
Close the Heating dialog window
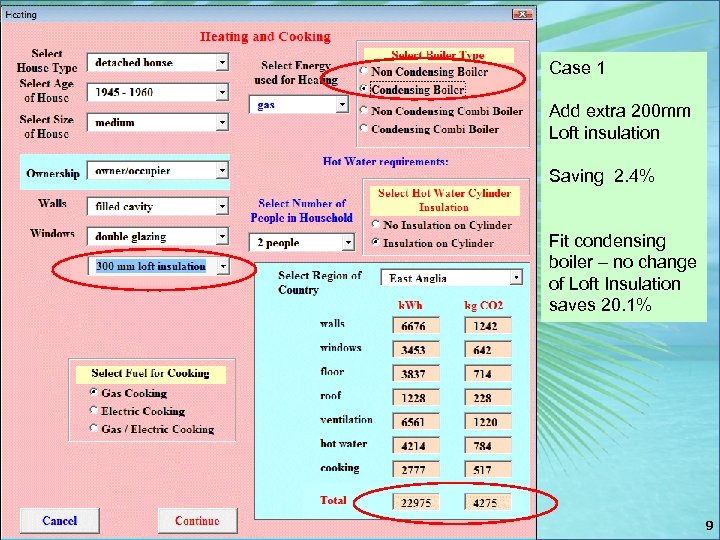tap(522, 14)
